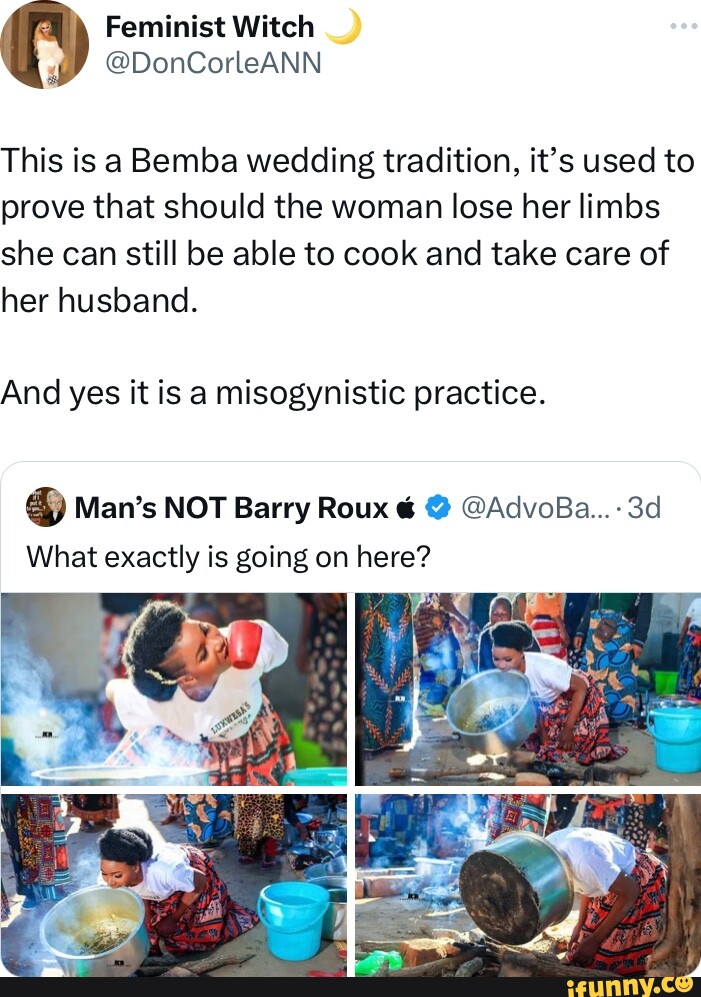This screenshot has height=997, width=701.
Task: View the top-right photo with the silver pot
Action: coord(528,689)
